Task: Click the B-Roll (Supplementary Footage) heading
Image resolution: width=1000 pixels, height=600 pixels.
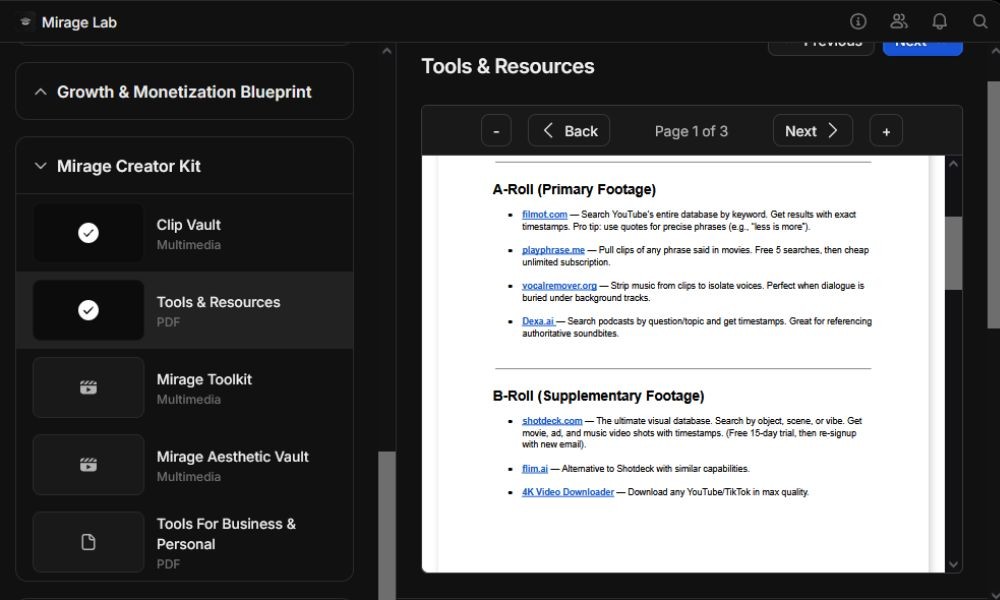Action: pyautogui.click(x=598, y=396)
